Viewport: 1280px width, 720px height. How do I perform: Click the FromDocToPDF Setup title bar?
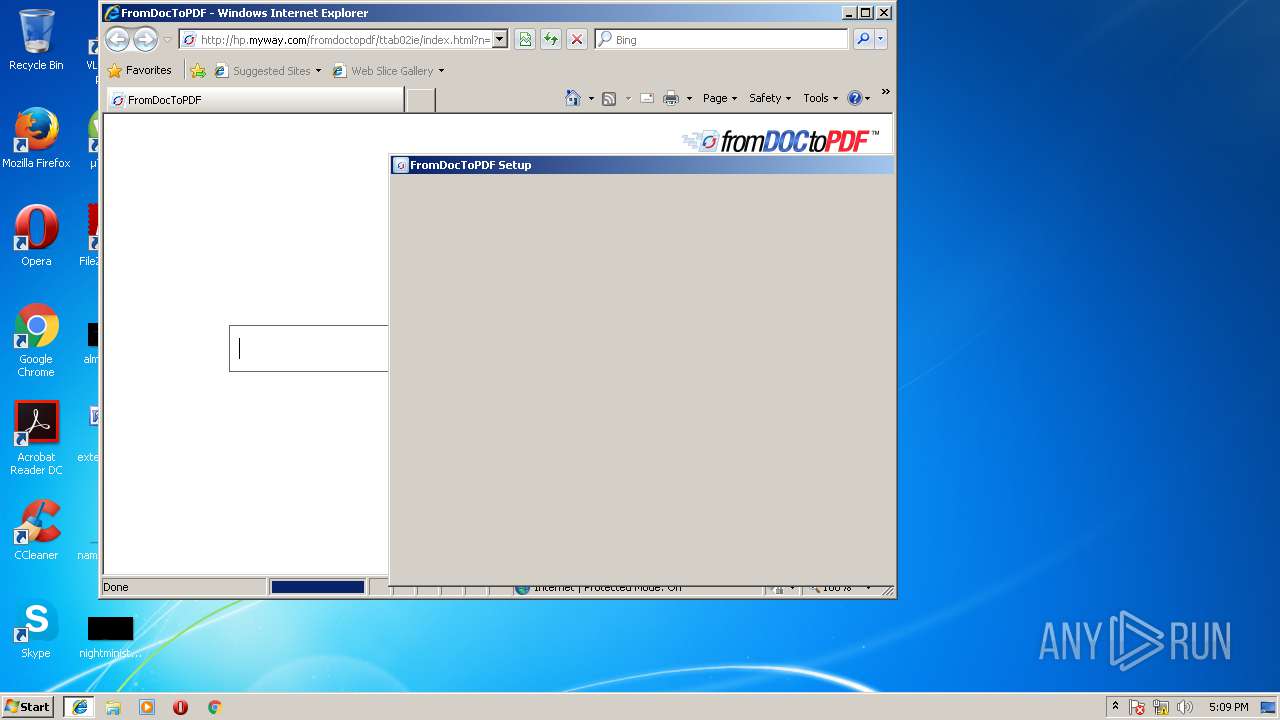(642, 165)
